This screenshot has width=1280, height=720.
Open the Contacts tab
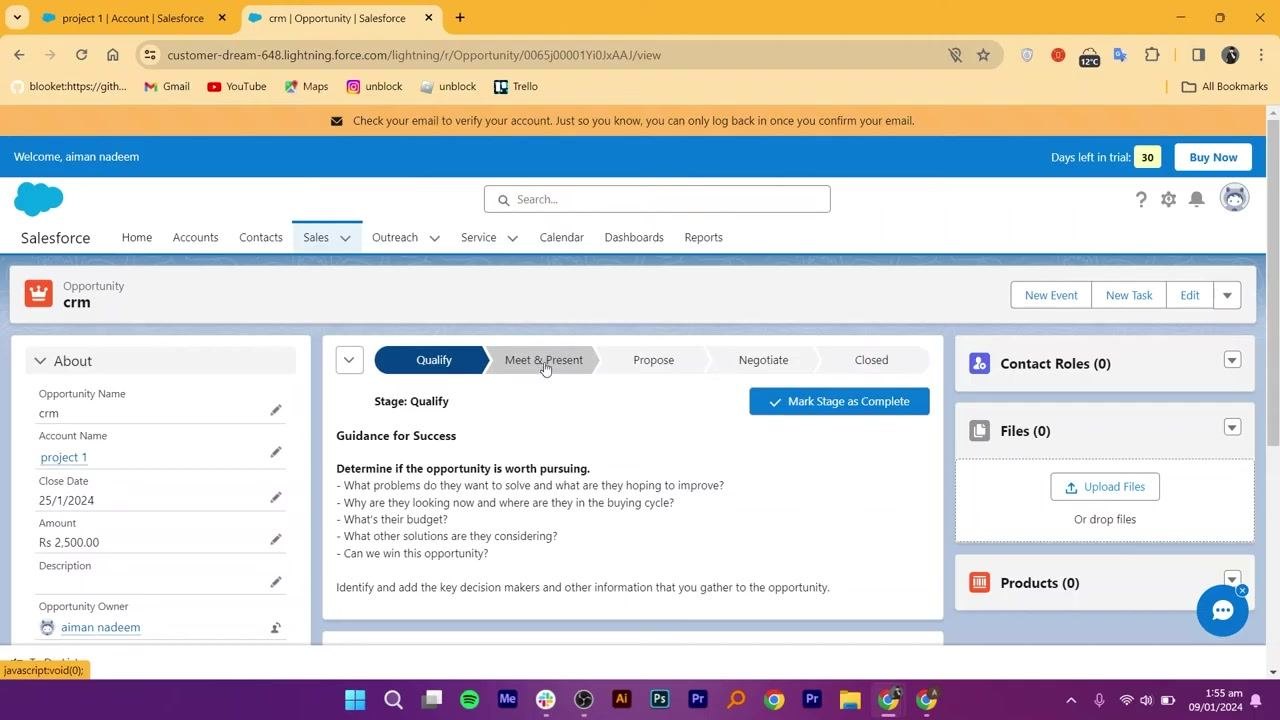(261, 238)
